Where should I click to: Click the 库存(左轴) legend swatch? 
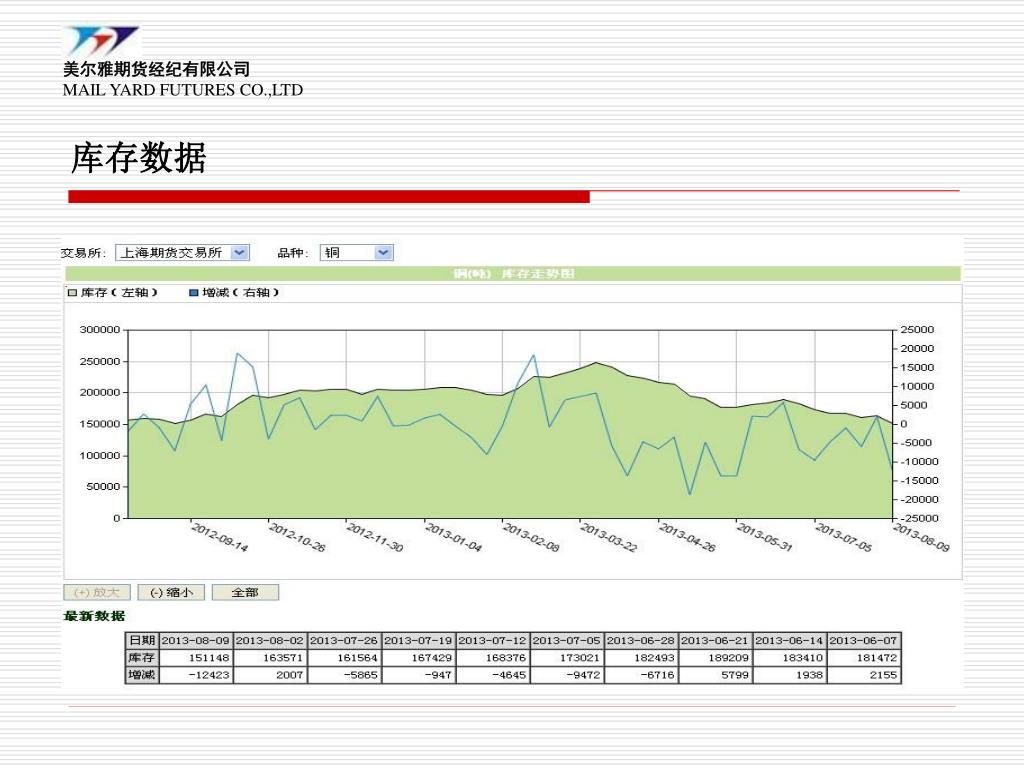(72, 293)
